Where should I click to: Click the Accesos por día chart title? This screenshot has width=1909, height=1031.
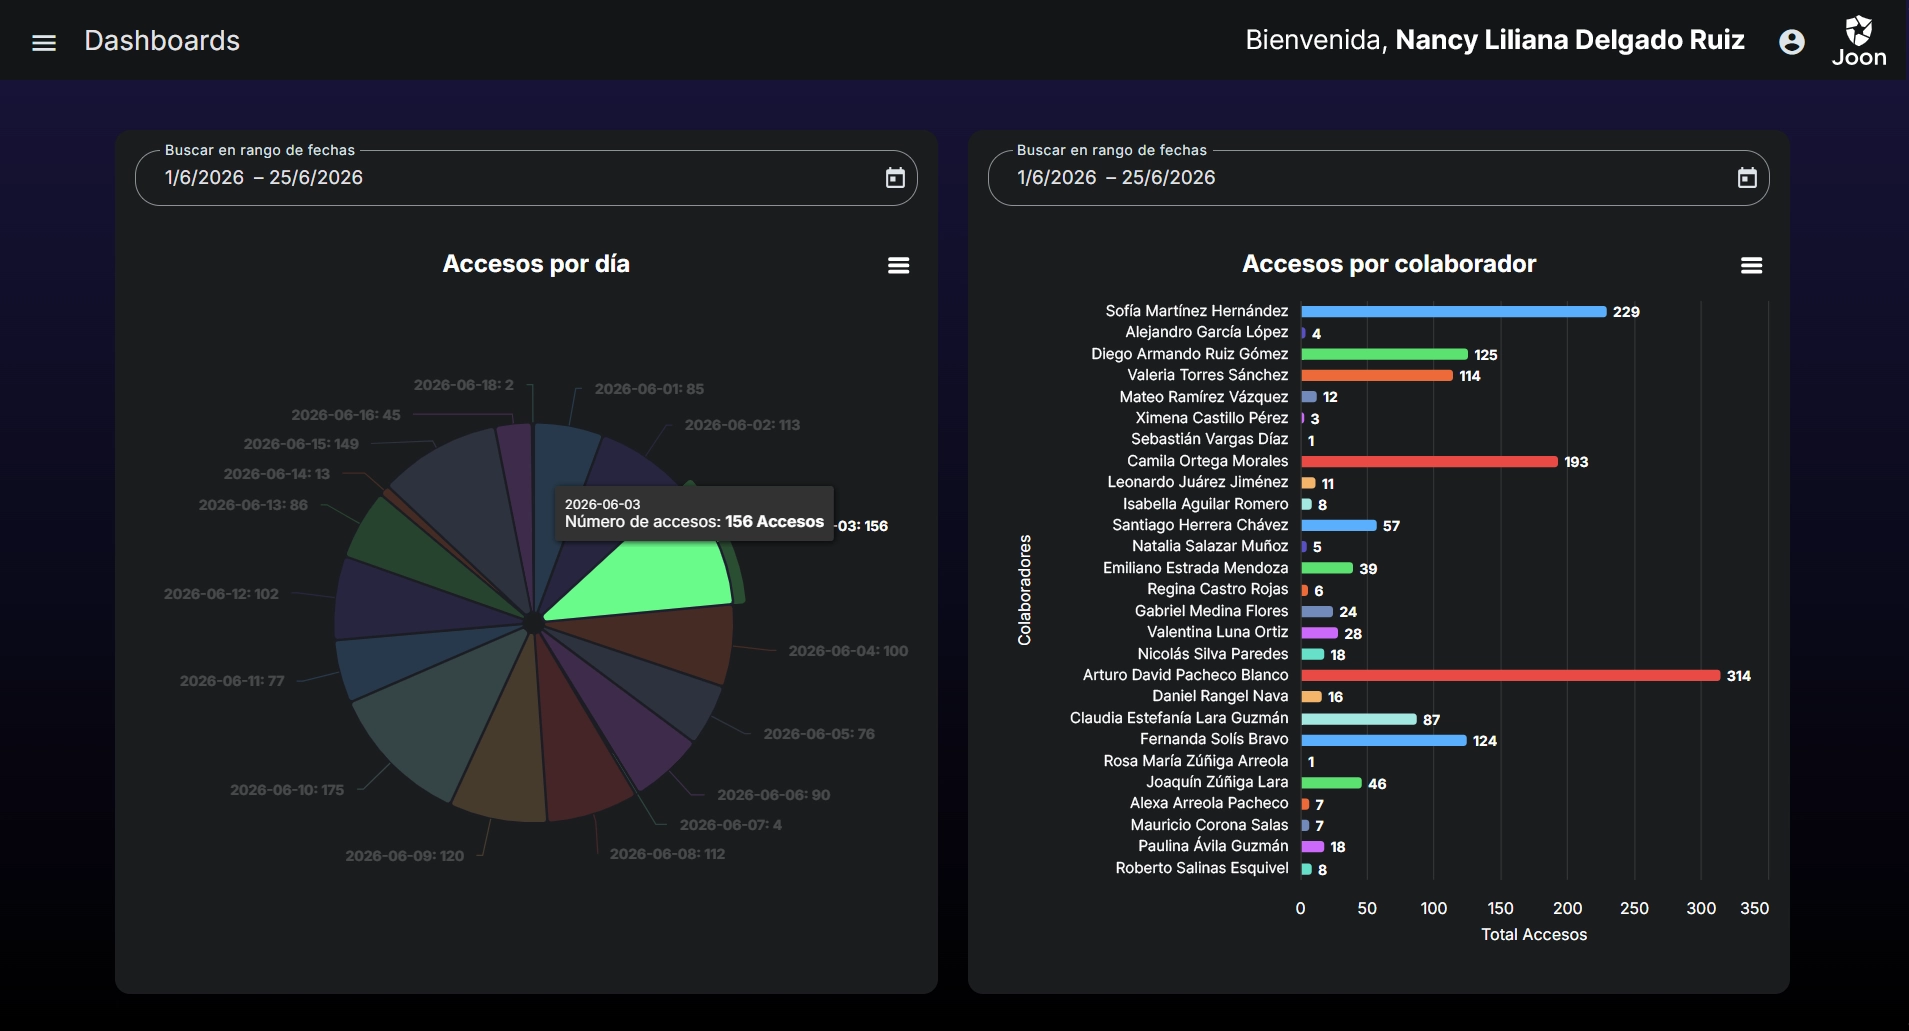point(536,264)
